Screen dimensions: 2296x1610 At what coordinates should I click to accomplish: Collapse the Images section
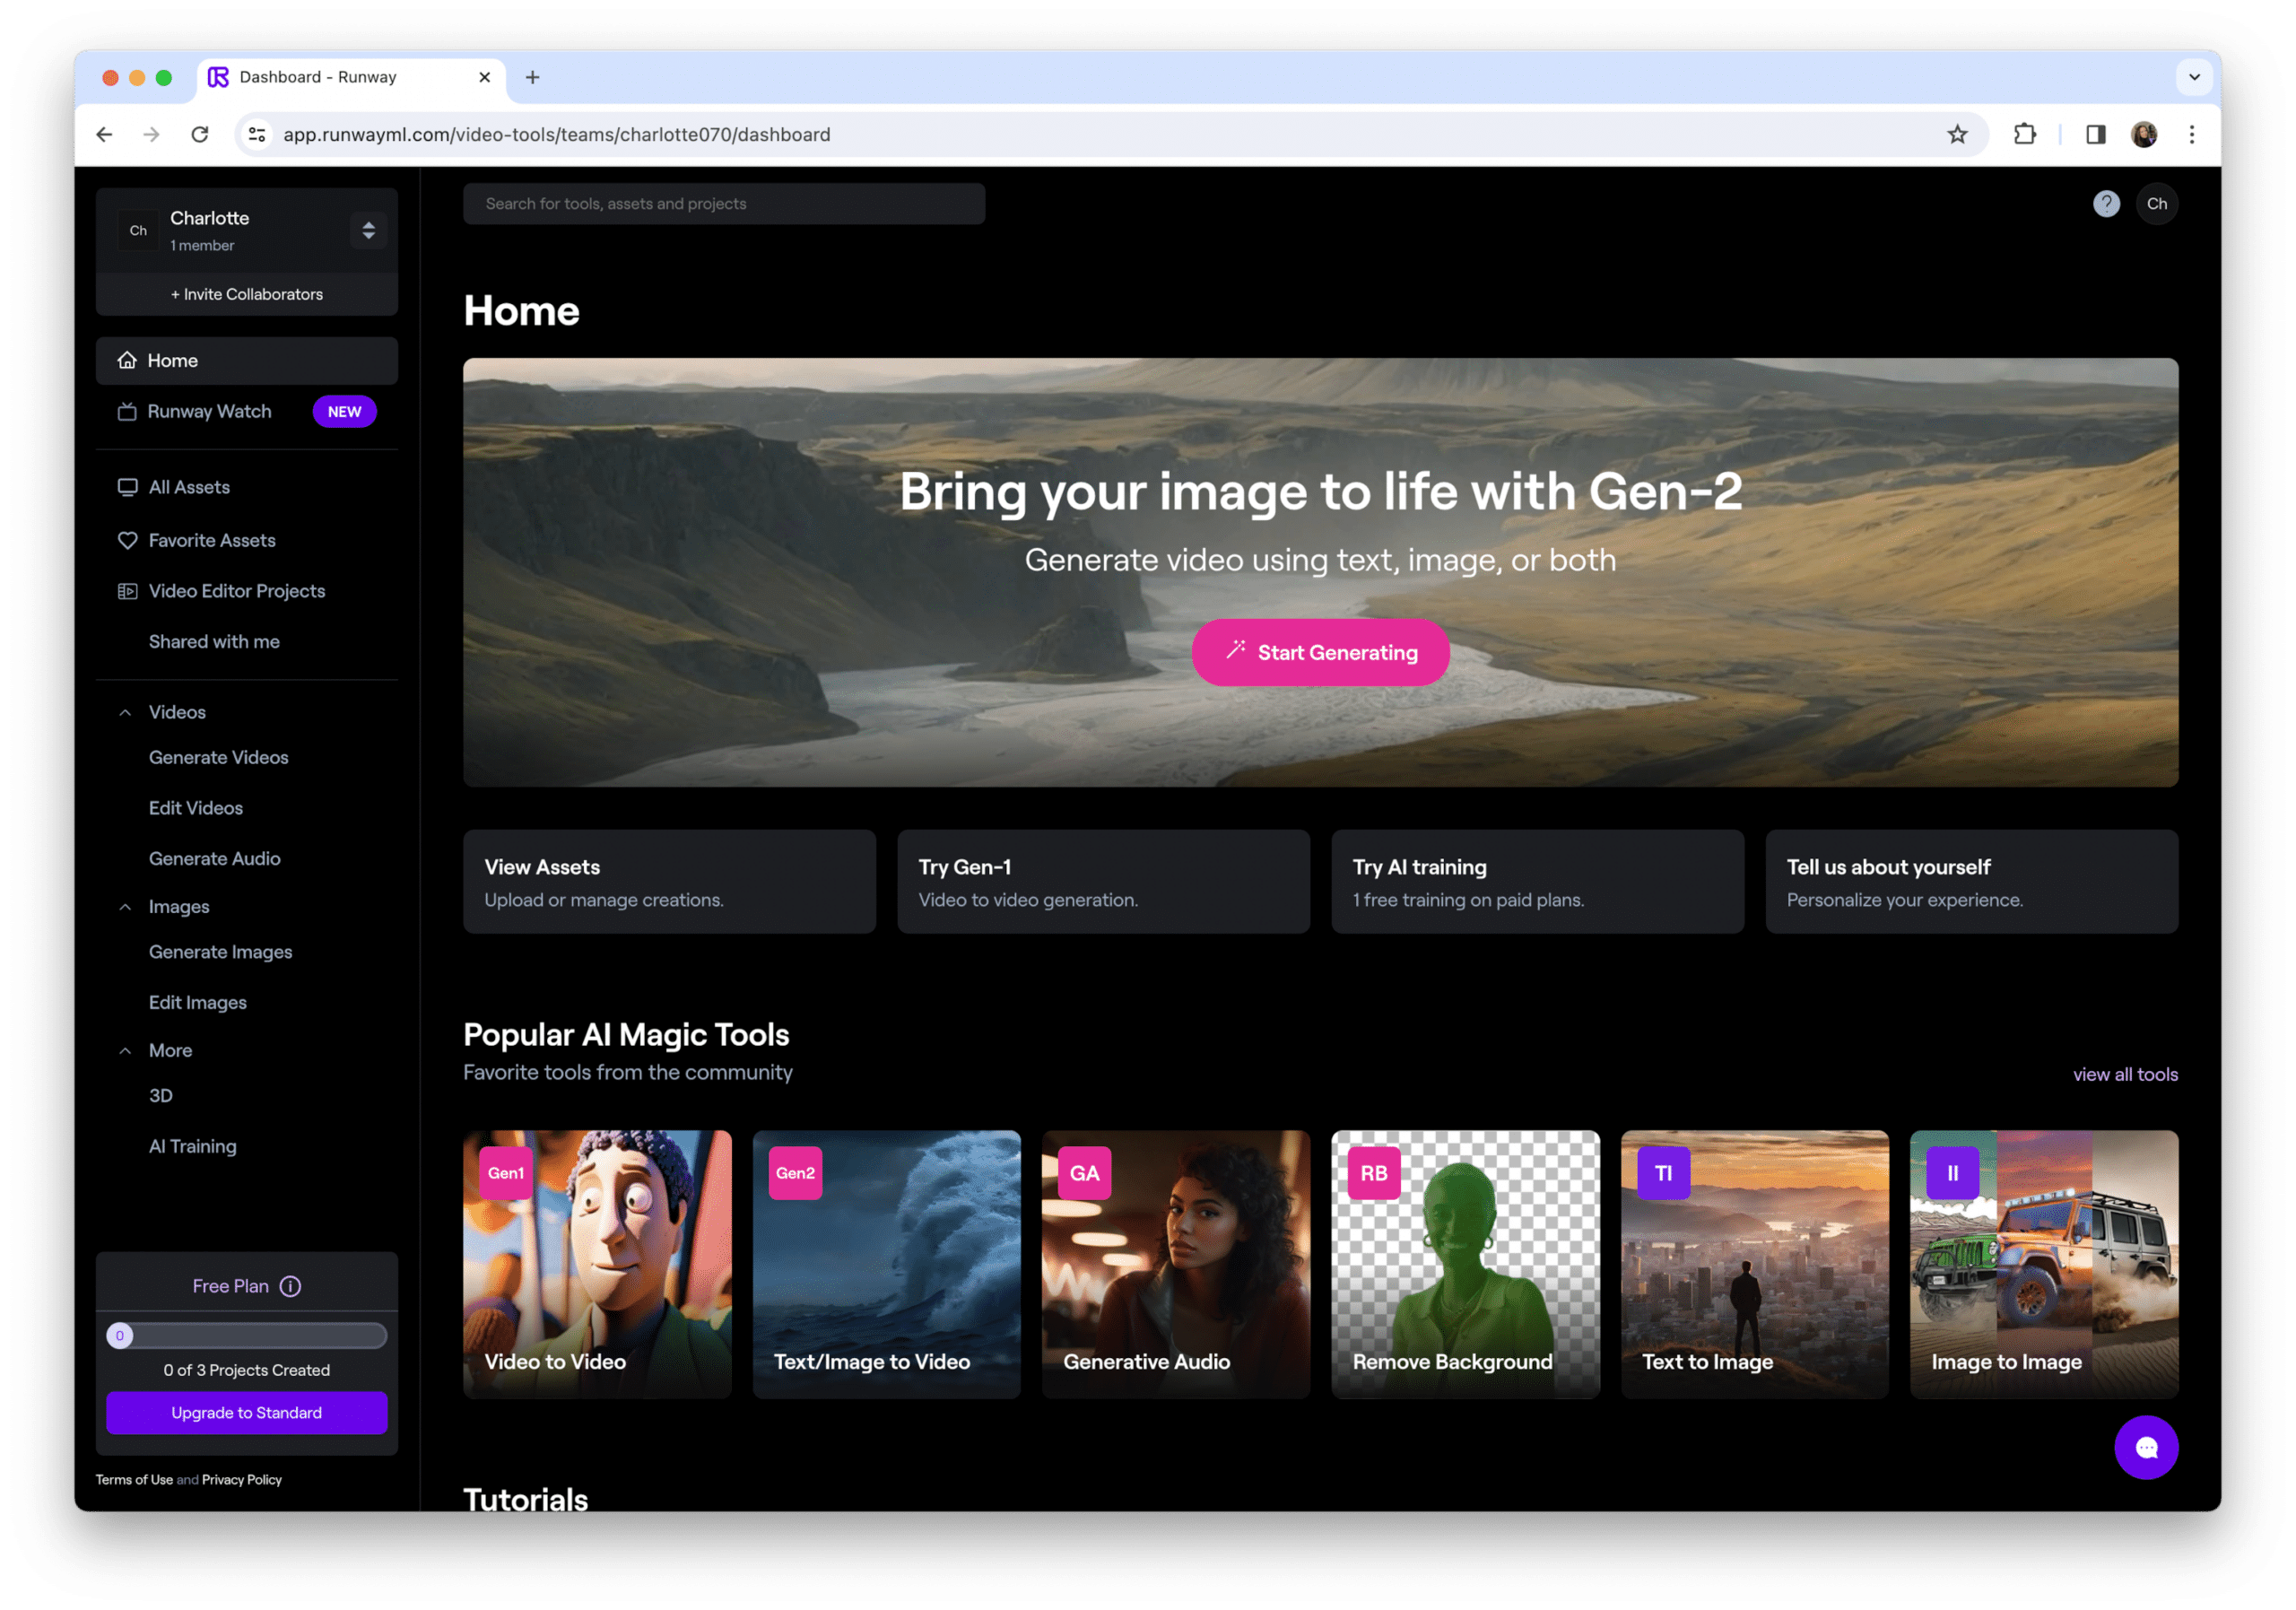(125, 906)
